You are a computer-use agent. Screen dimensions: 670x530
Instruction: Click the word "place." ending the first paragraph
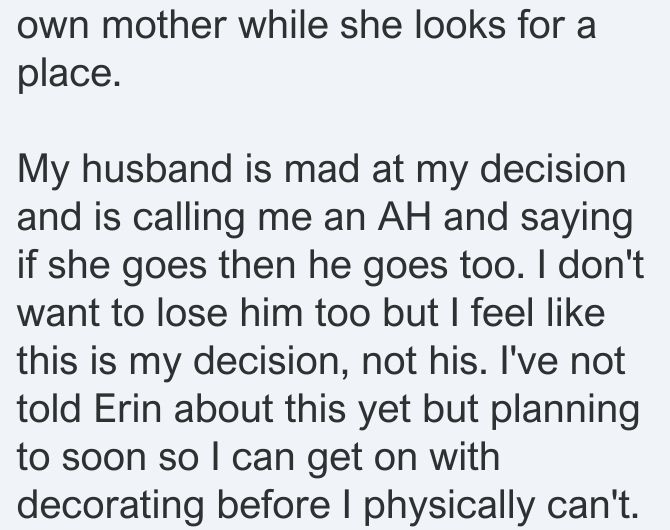click(x=69, y=73)
